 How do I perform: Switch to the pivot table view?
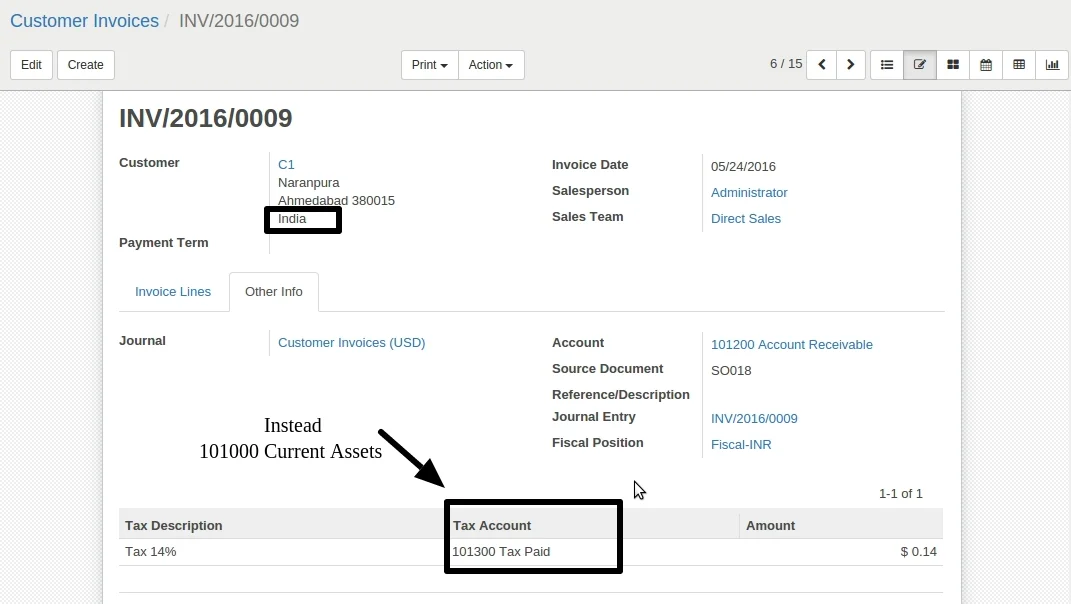(1018, 64)
